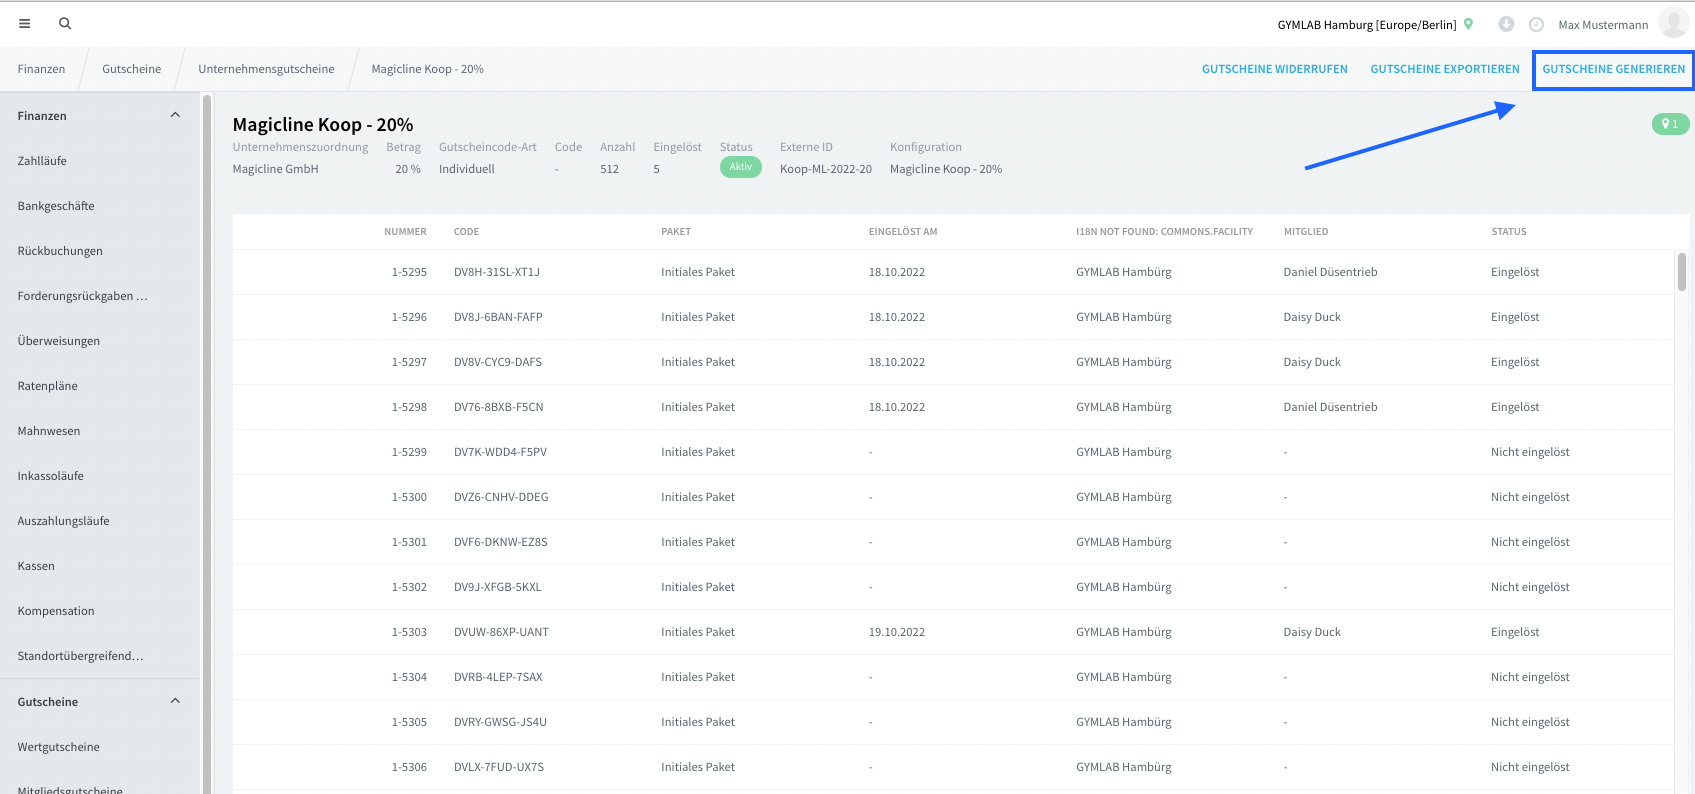
Task: Sort by the MITGLIED column header
Action: coord(1306,232)
